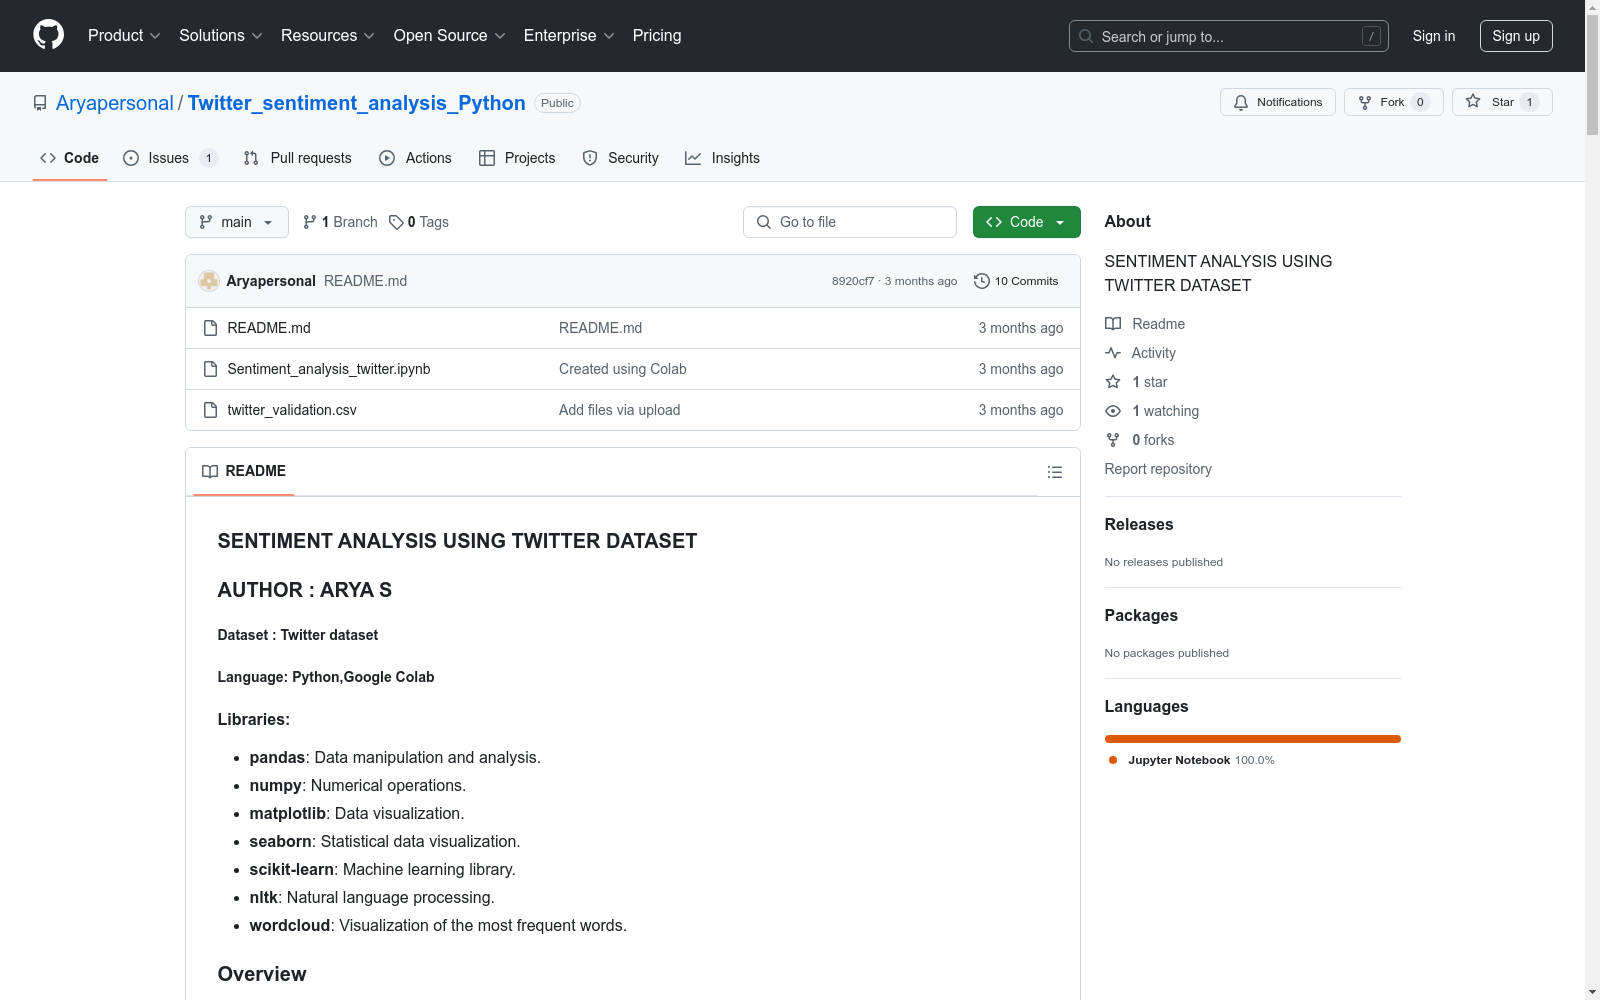The image size is (1600, 1000).
Task: Open the Packages heading link
Action: tap(1141, 615)
